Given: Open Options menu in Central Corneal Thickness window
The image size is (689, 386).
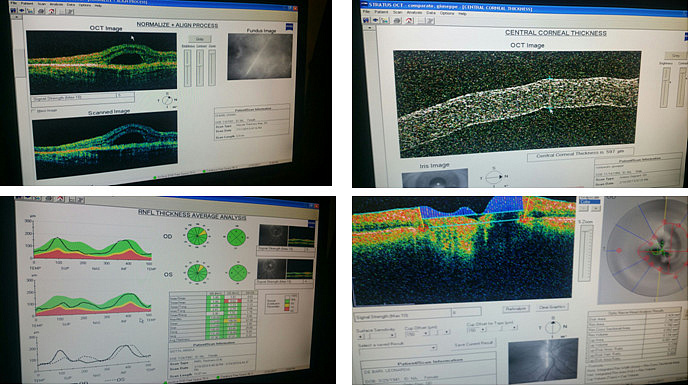Looking at the screenshot, I should point(447,13).
